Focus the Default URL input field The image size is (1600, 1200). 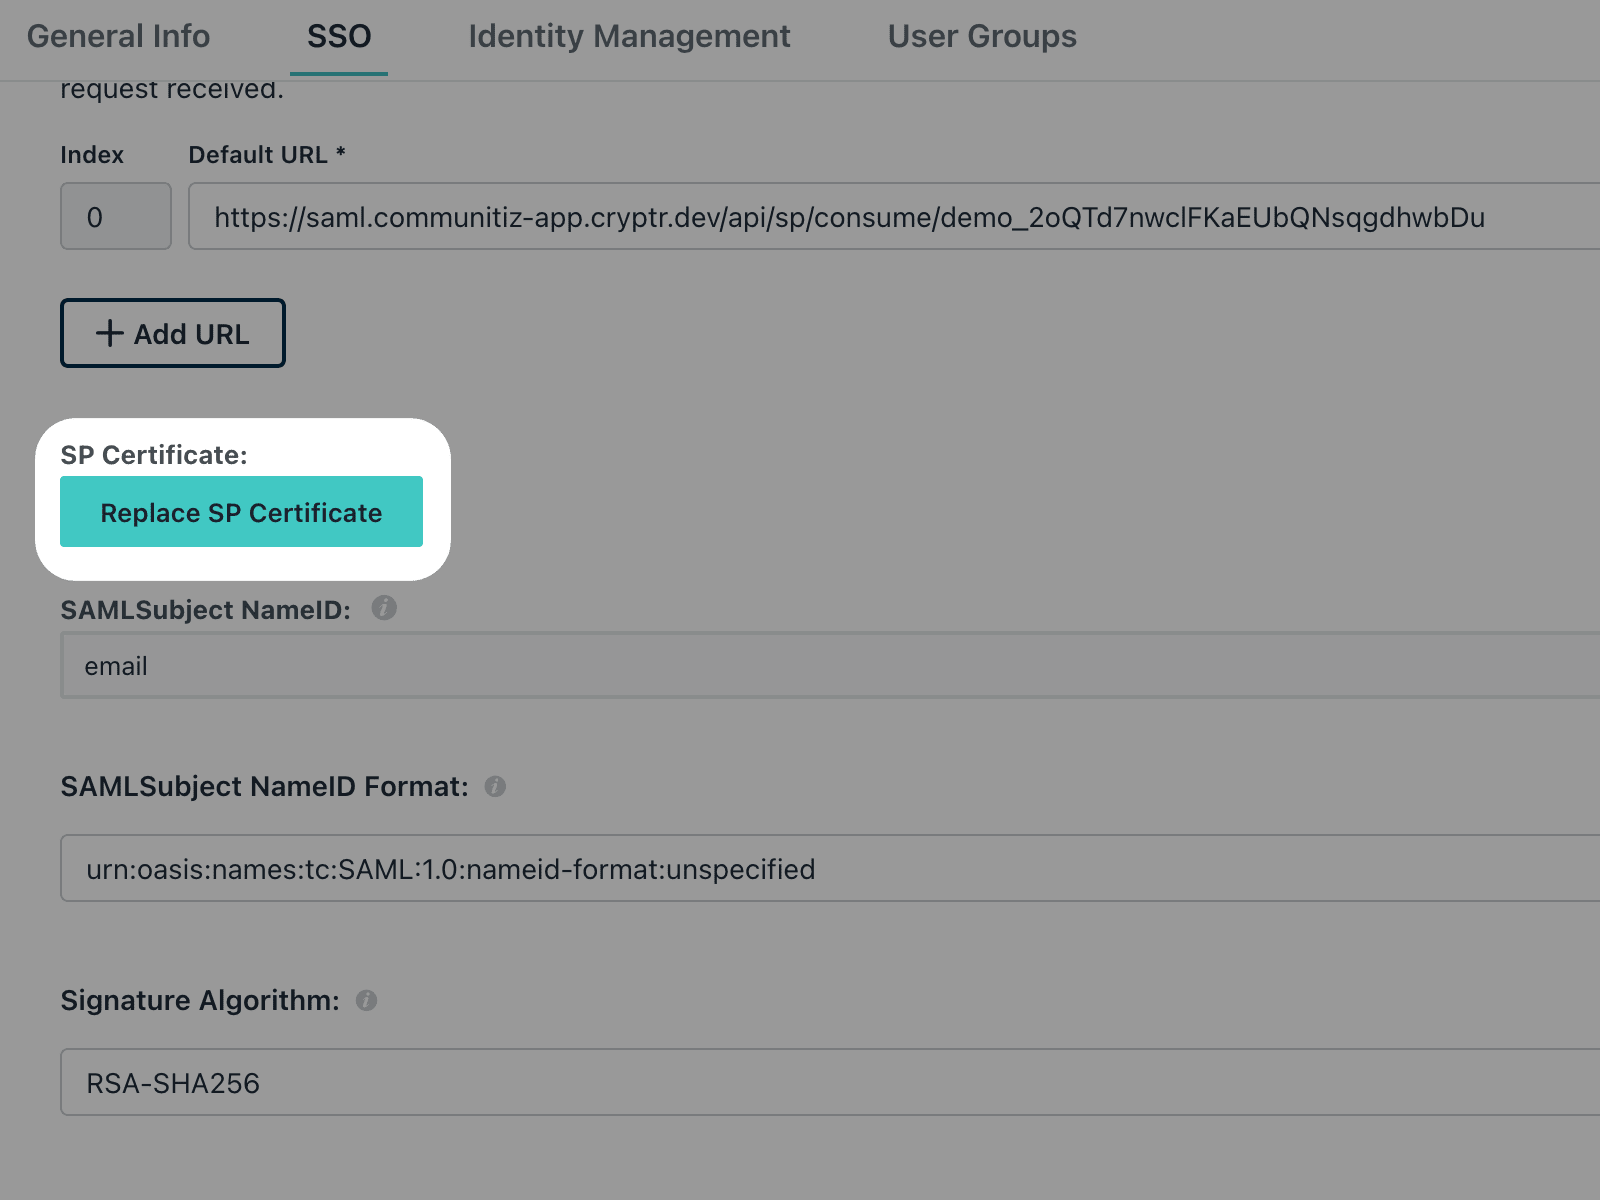click(x=890, y=216)
